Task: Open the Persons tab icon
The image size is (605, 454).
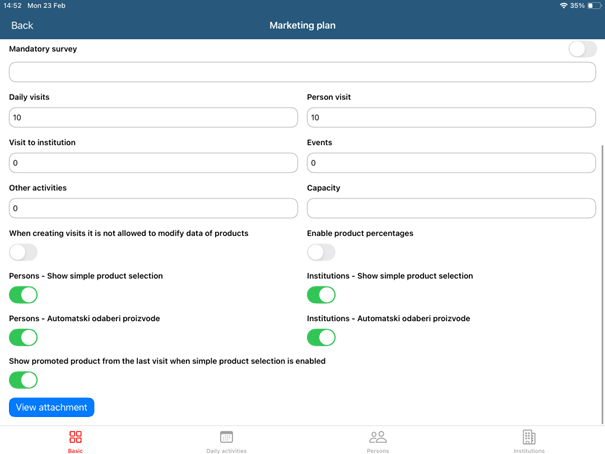Action: tap(377, 437)
